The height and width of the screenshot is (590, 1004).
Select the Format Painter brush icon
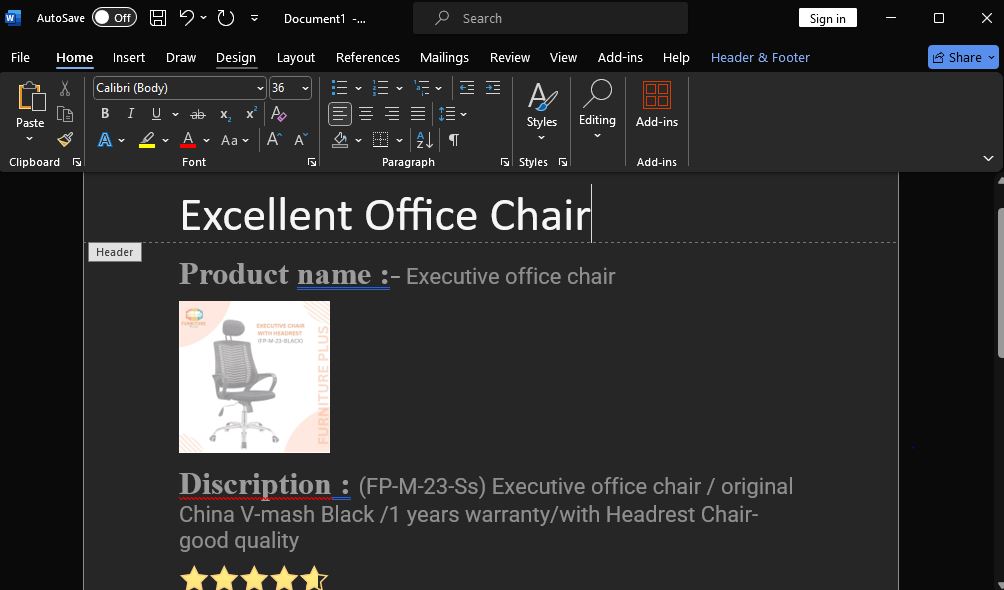click(65, 140)
